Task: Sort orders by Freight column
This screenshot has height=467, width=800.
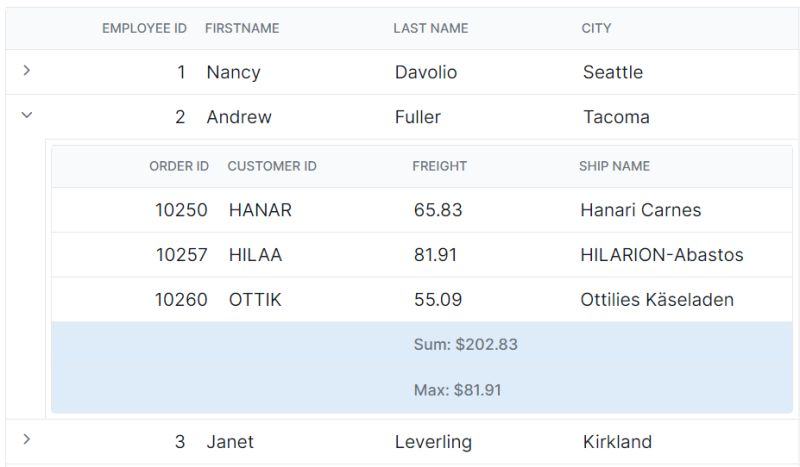Action: click(x=439, y=166)
